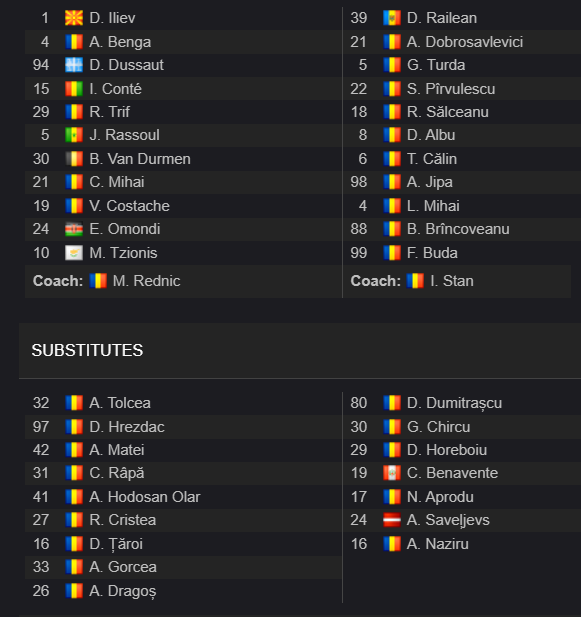Open substitute D. Dumitrașcu's profile
This screenshot has height=617, width=581.
(454, 403)
